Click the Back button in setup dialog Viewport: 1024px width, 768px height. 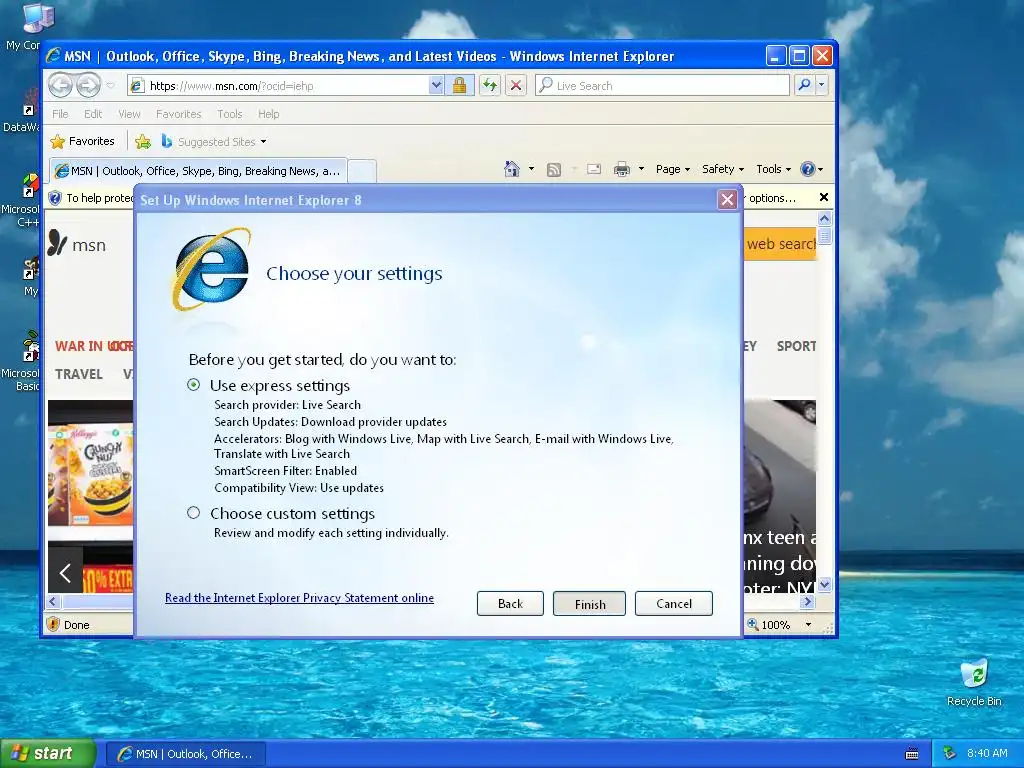[510, 603]
